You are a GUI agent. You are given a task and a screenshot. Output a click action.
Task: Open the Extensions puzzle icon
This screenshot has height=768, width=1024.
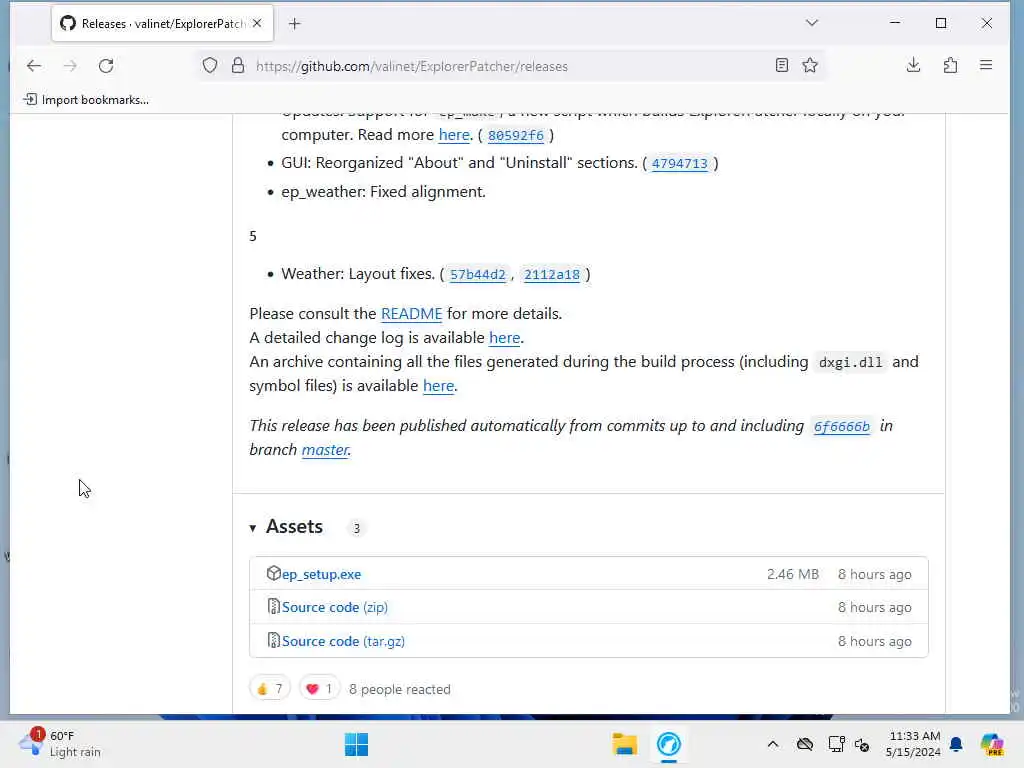[x=950, y=65]
